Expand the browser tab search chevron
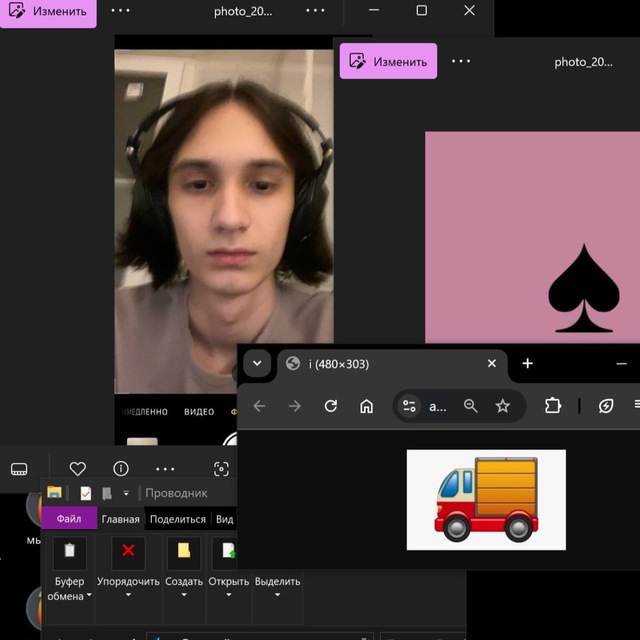Screen dimensions: 640x640 click(x=257, y=363)
